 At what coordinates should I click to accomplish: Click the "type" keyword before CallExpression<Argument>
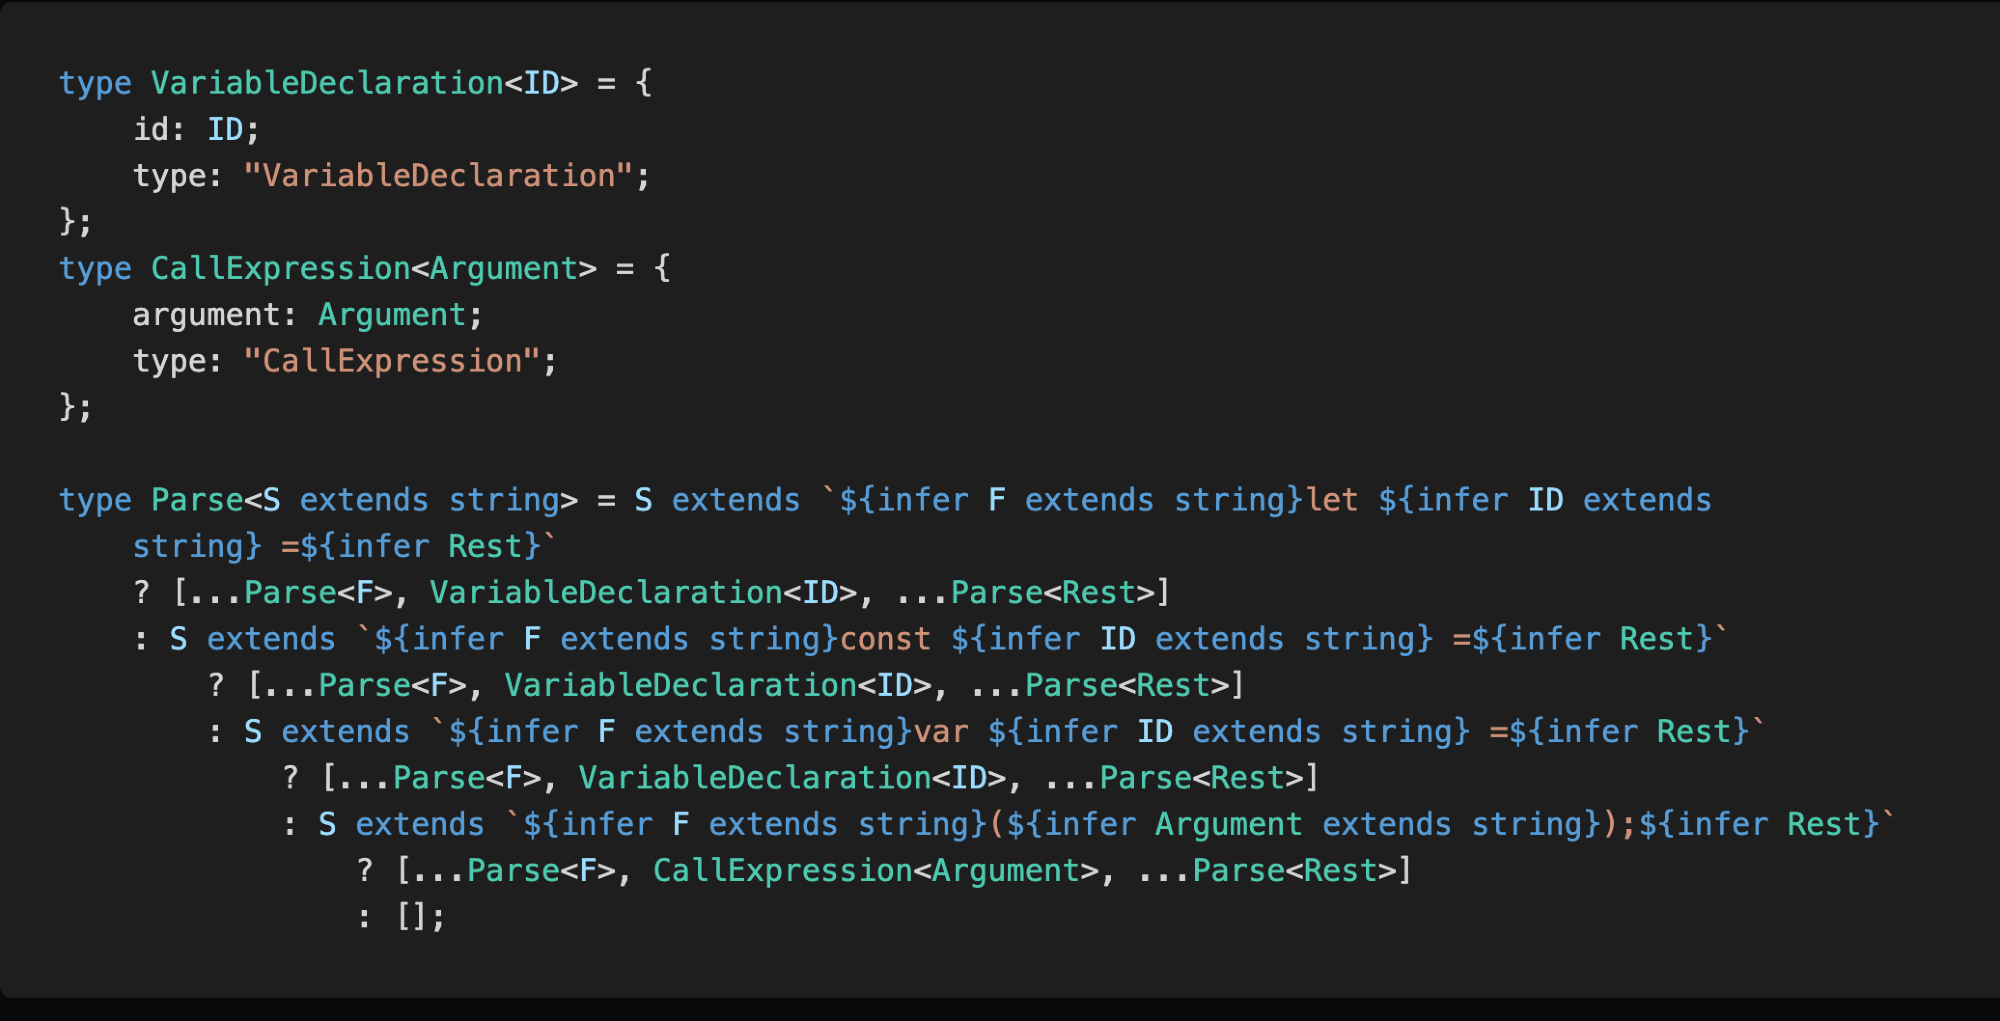(95, 268)
